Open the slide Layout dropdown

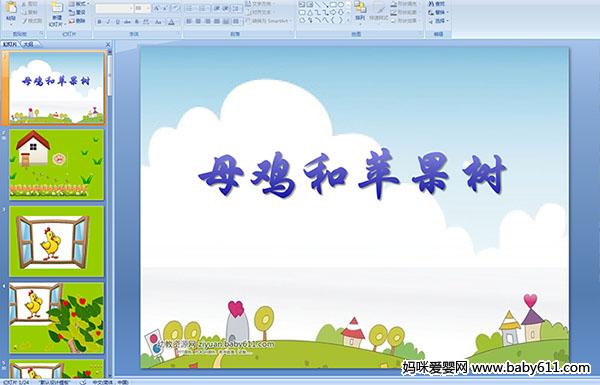79,4
